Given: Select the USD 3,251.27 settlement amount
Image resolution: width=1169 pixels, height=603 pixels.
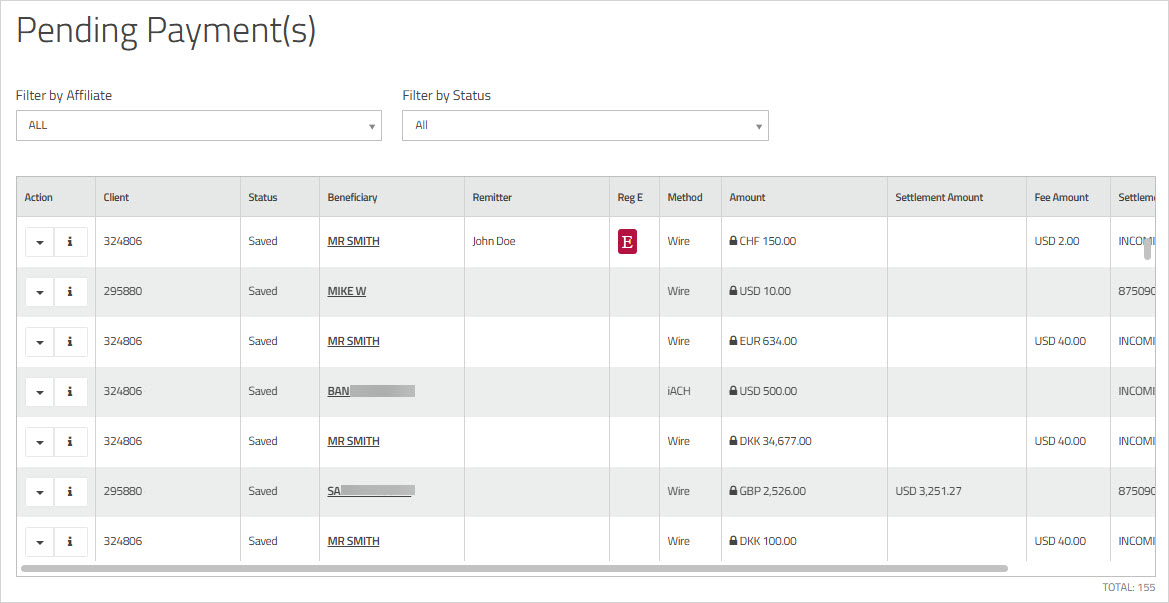Looking at the screenshot, I should click(930, 491).
